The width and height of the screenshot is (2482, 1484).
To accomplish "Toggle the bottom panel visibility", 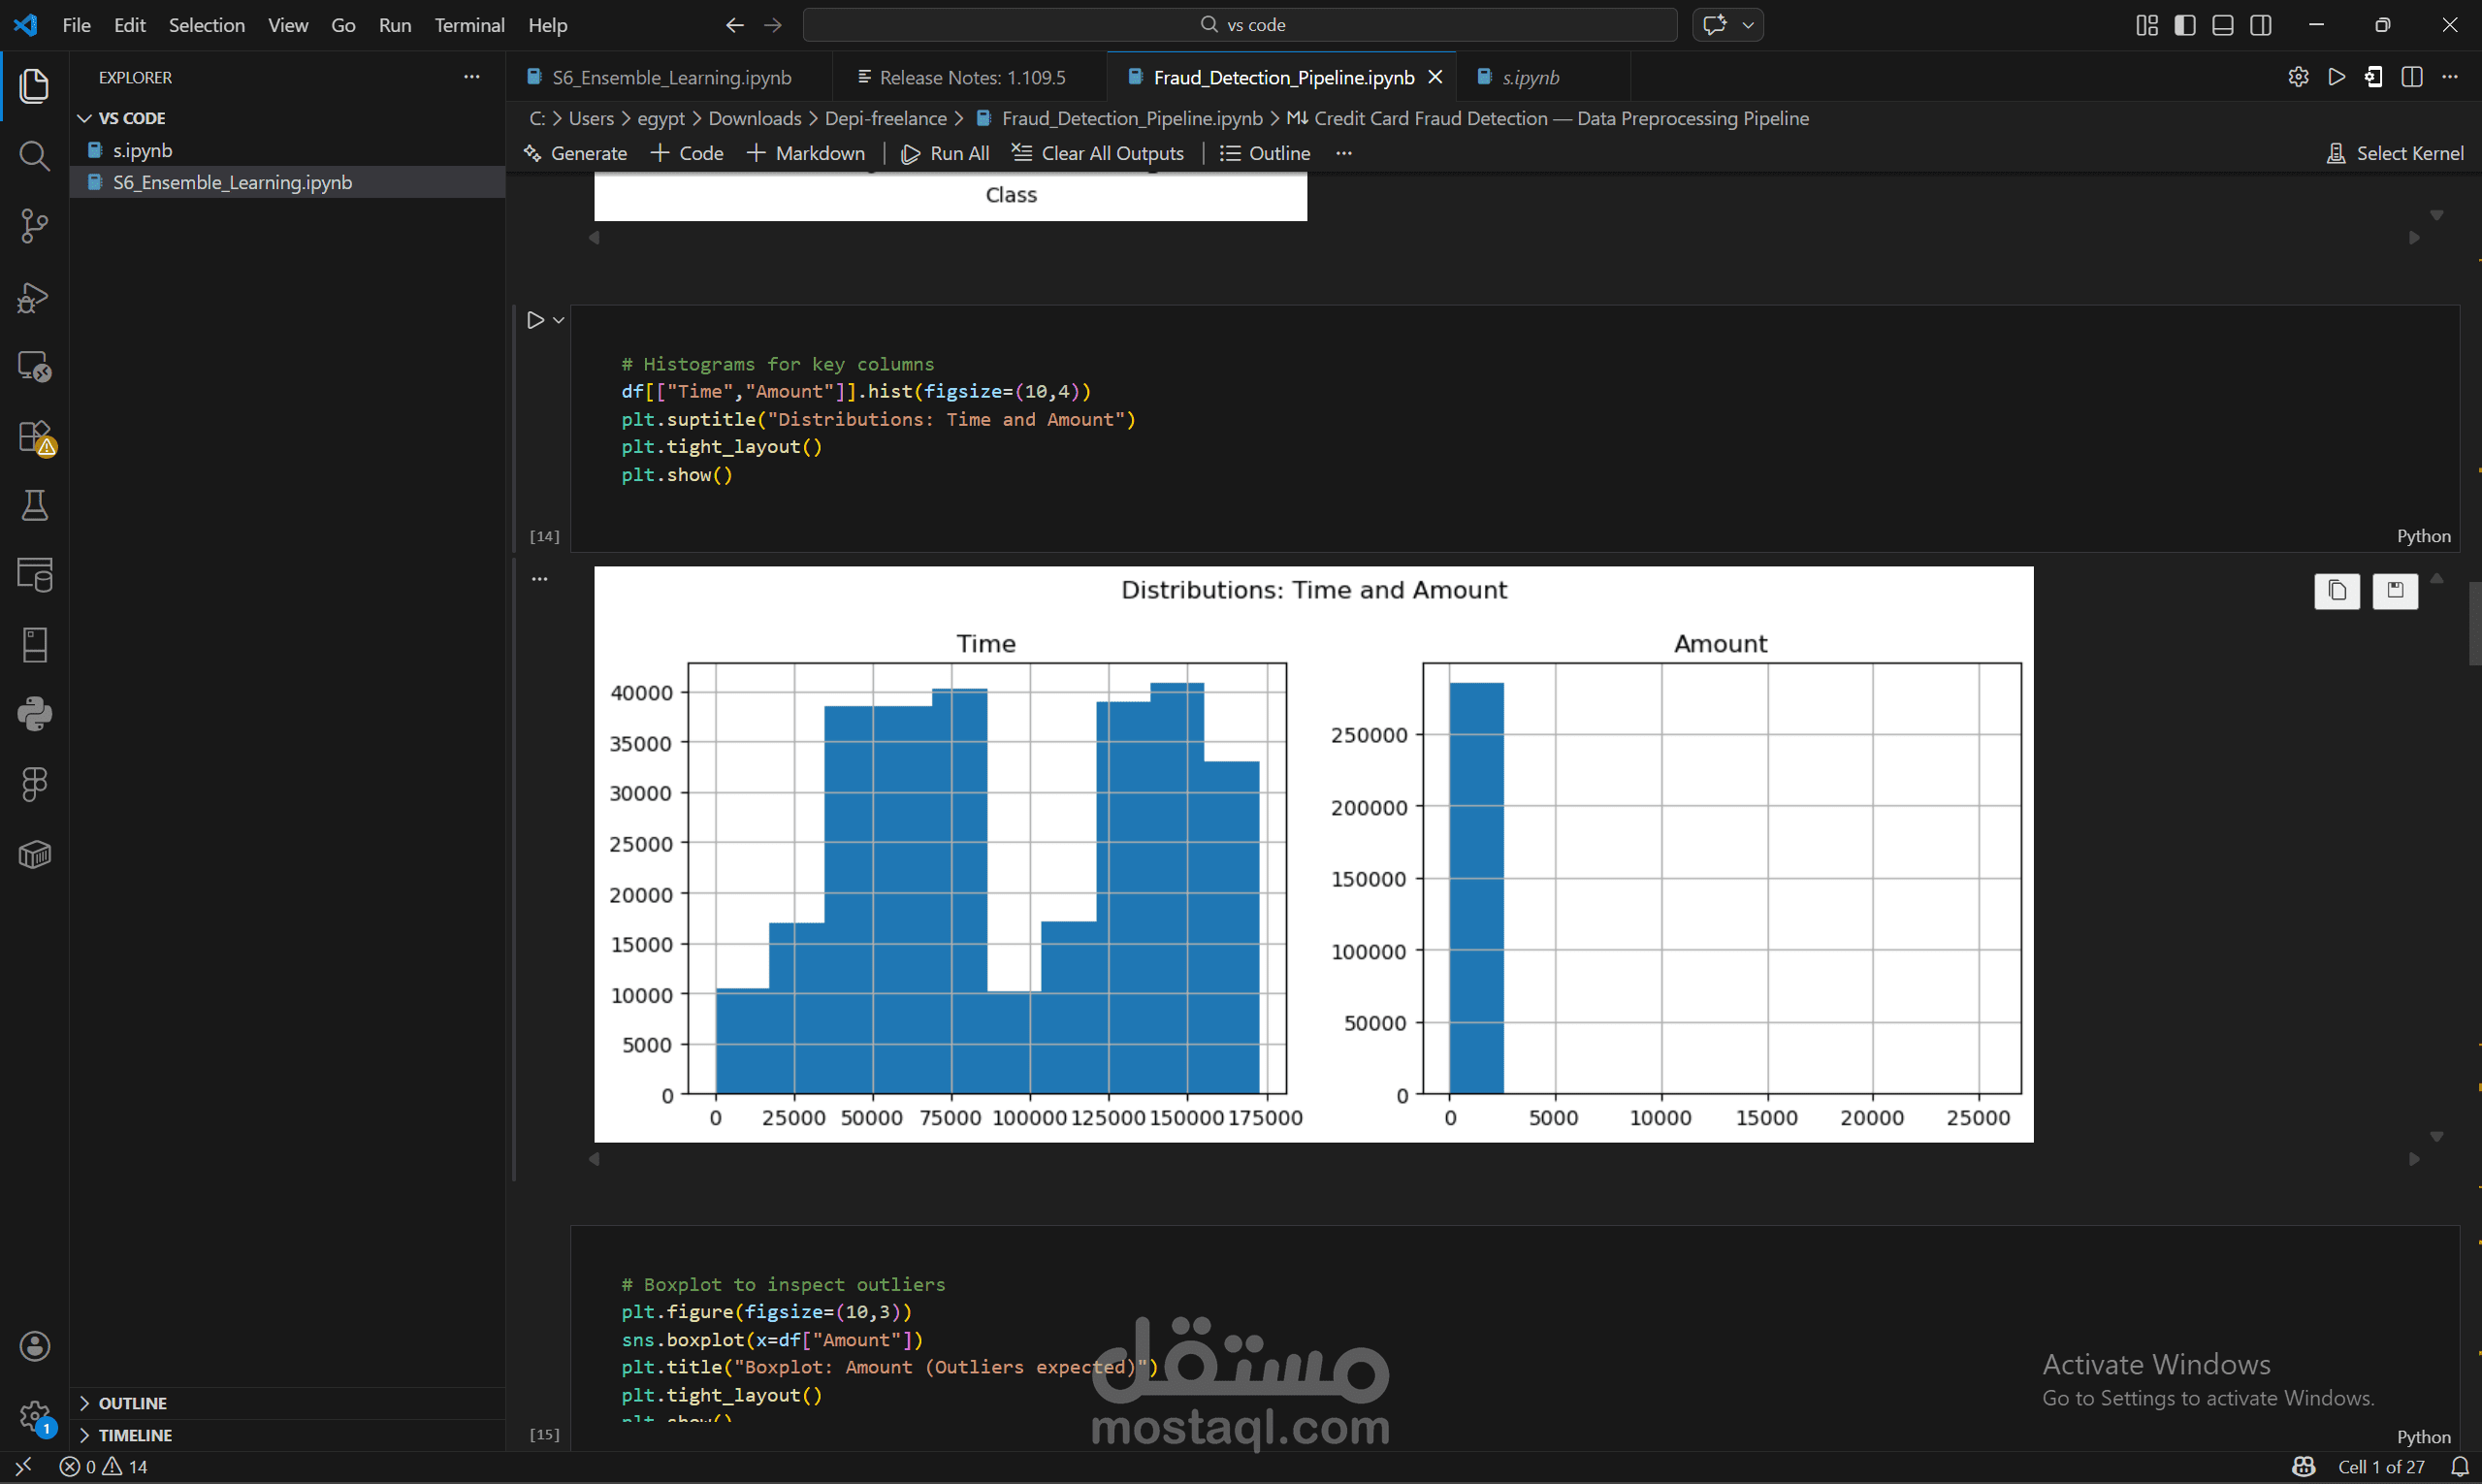I will tap(2223, 24).
